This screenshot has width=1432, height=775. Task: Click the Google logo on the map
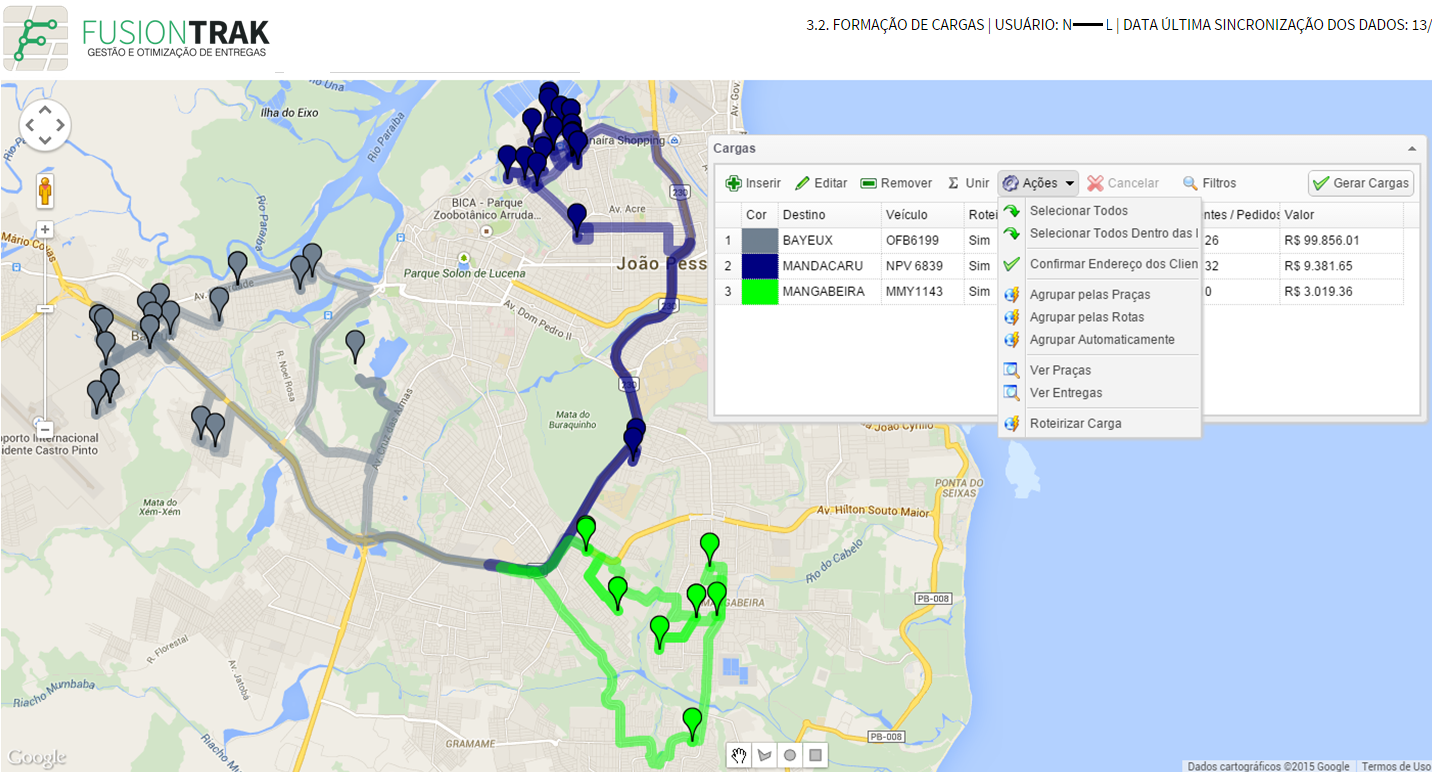[x=36, y=757]
